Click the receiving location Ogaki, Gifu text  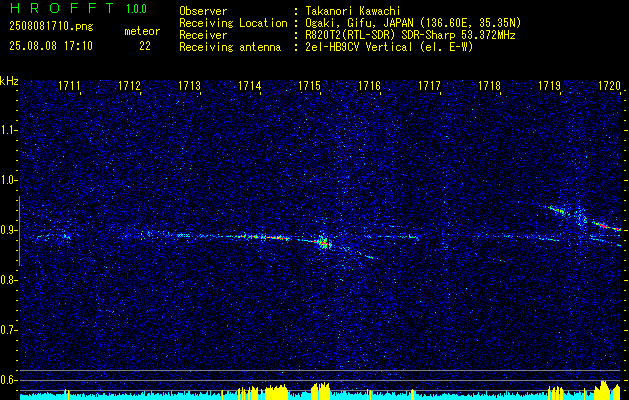tap(413, 23)
